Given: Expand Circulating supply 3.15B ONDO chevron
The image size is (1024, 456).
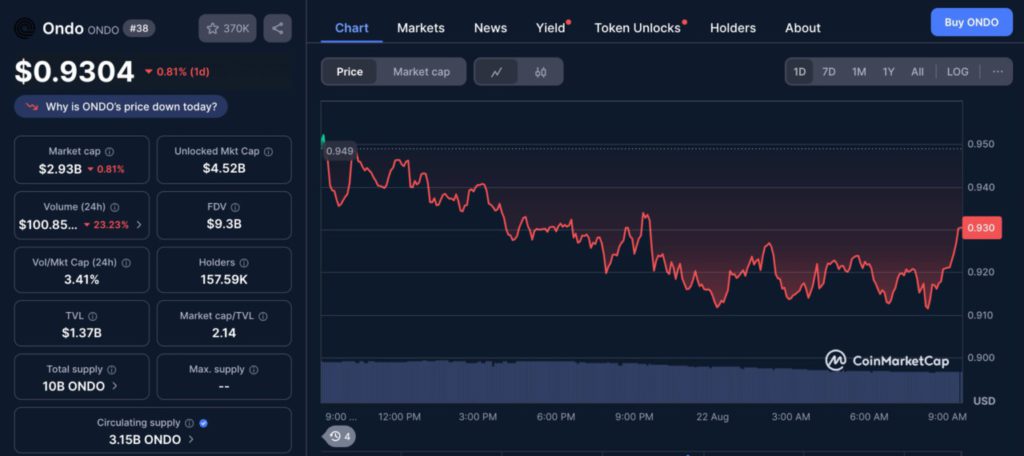Looking at the screenshot, I should (191, 439).
